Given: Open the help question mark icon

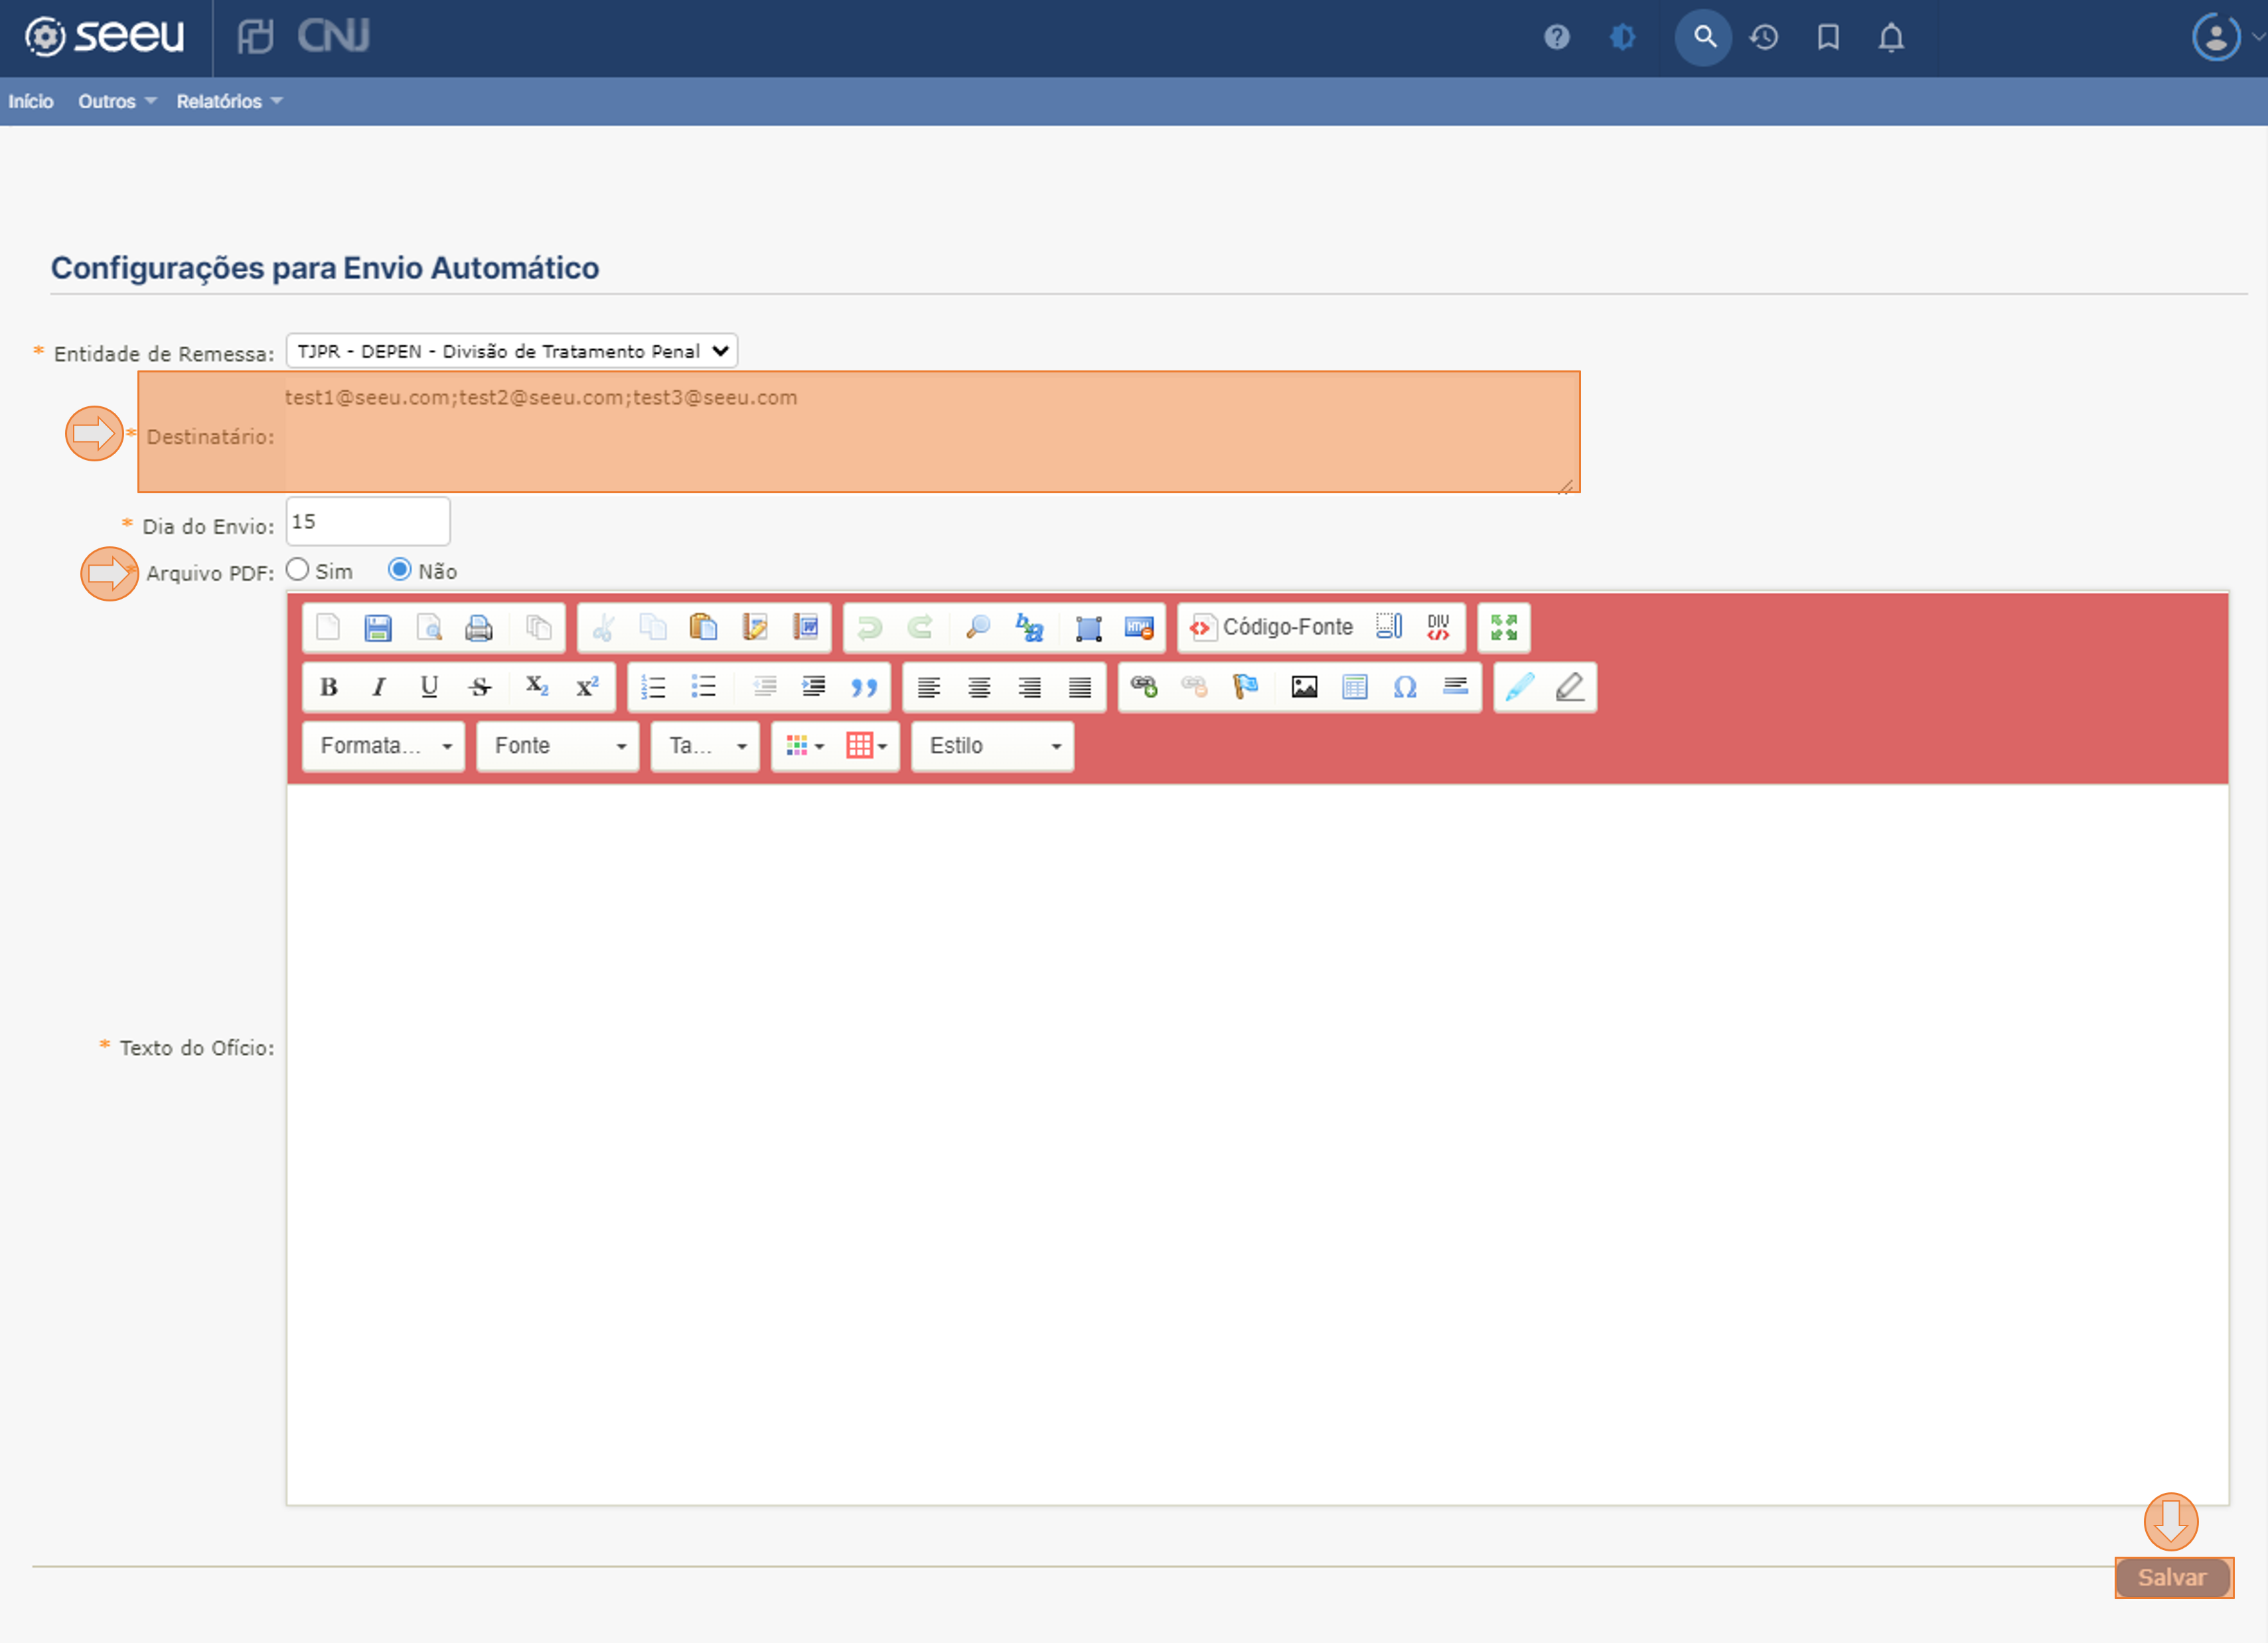Looking at the screenshot, I should tap(1557, 37).
